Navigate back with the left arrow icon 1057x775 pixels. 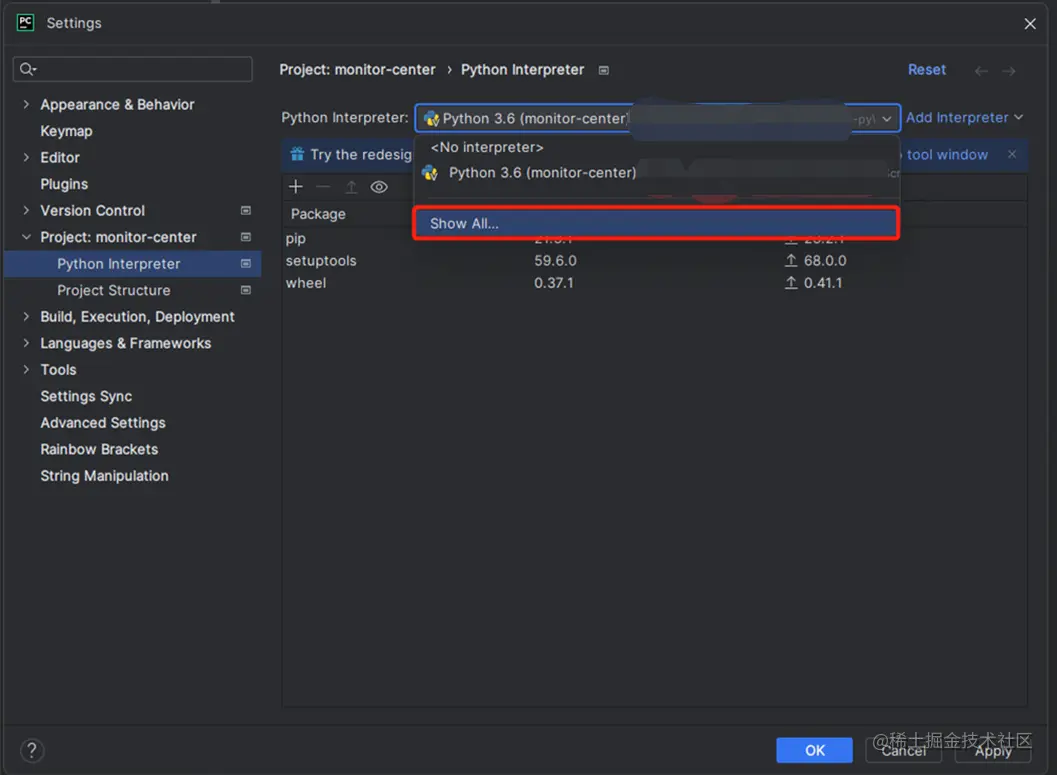point(981,70)
